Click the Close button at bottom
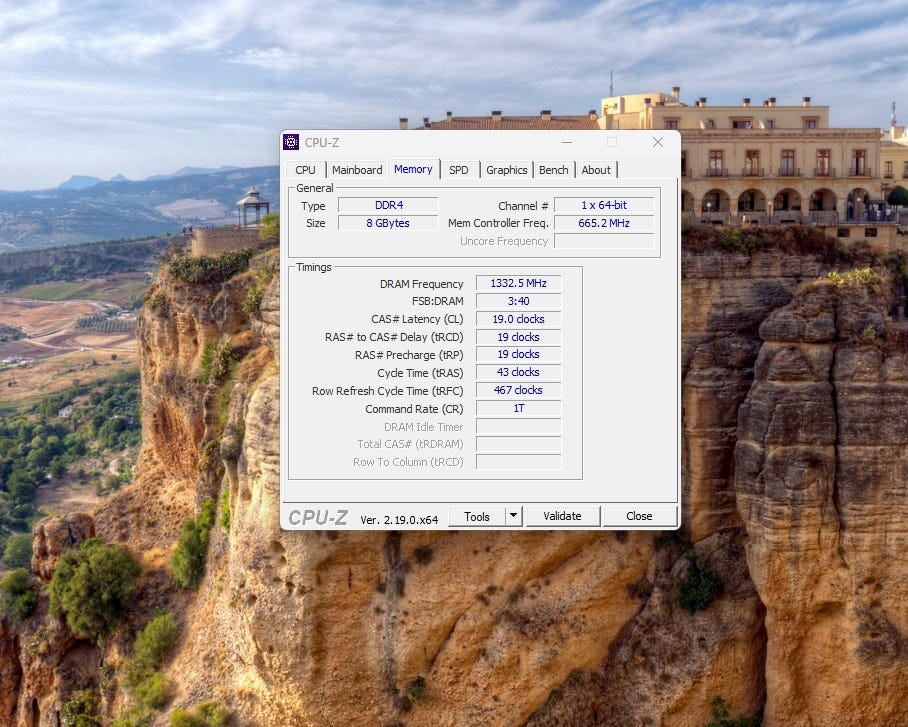Viewport: 908px width, 727px height. coord(639,516)
